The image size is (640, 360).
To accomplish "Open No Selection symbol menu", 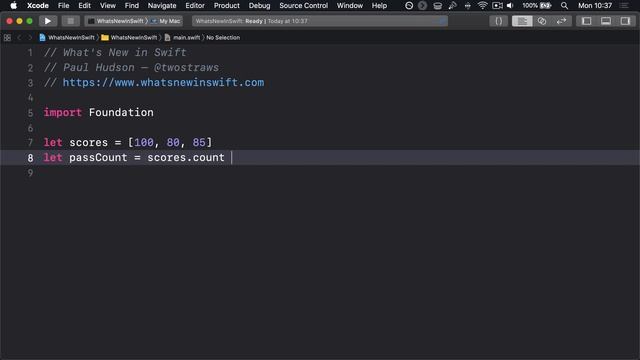I will coord(223,38).
